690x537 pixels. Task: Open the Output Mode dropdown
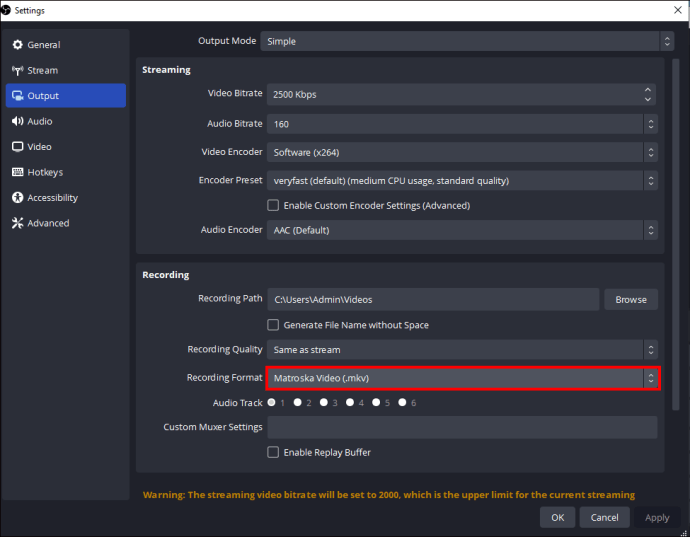coord(467,41)
